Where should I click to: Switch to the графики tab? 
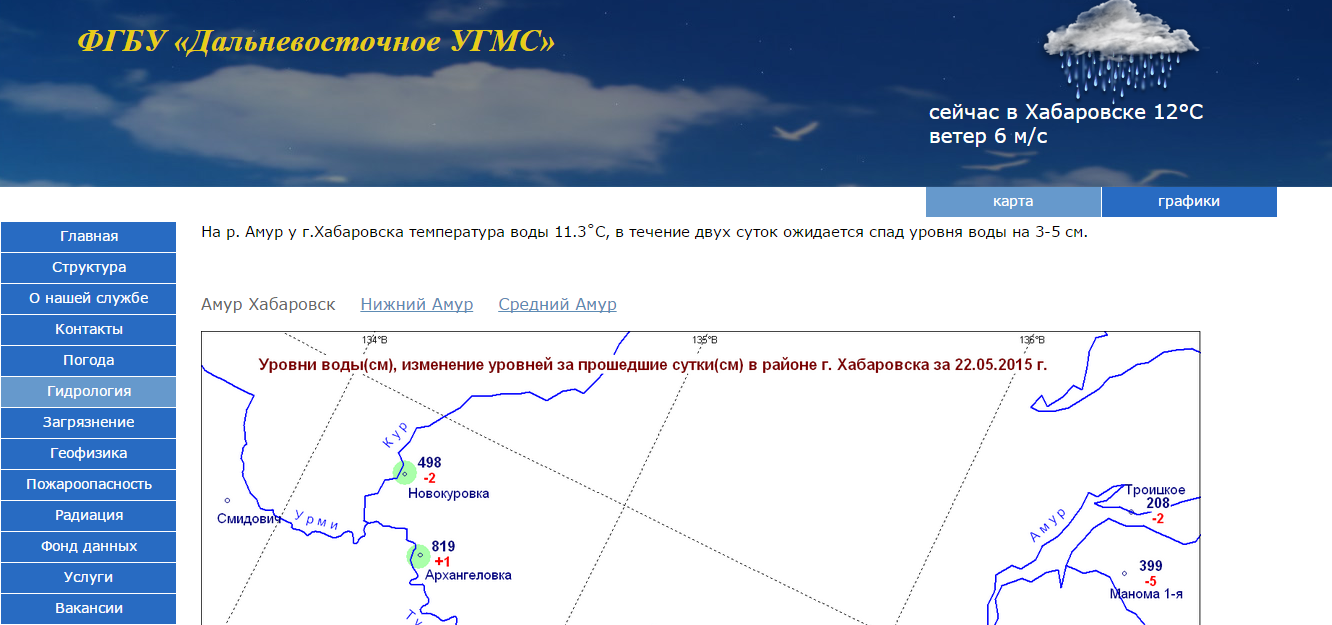1189,201
